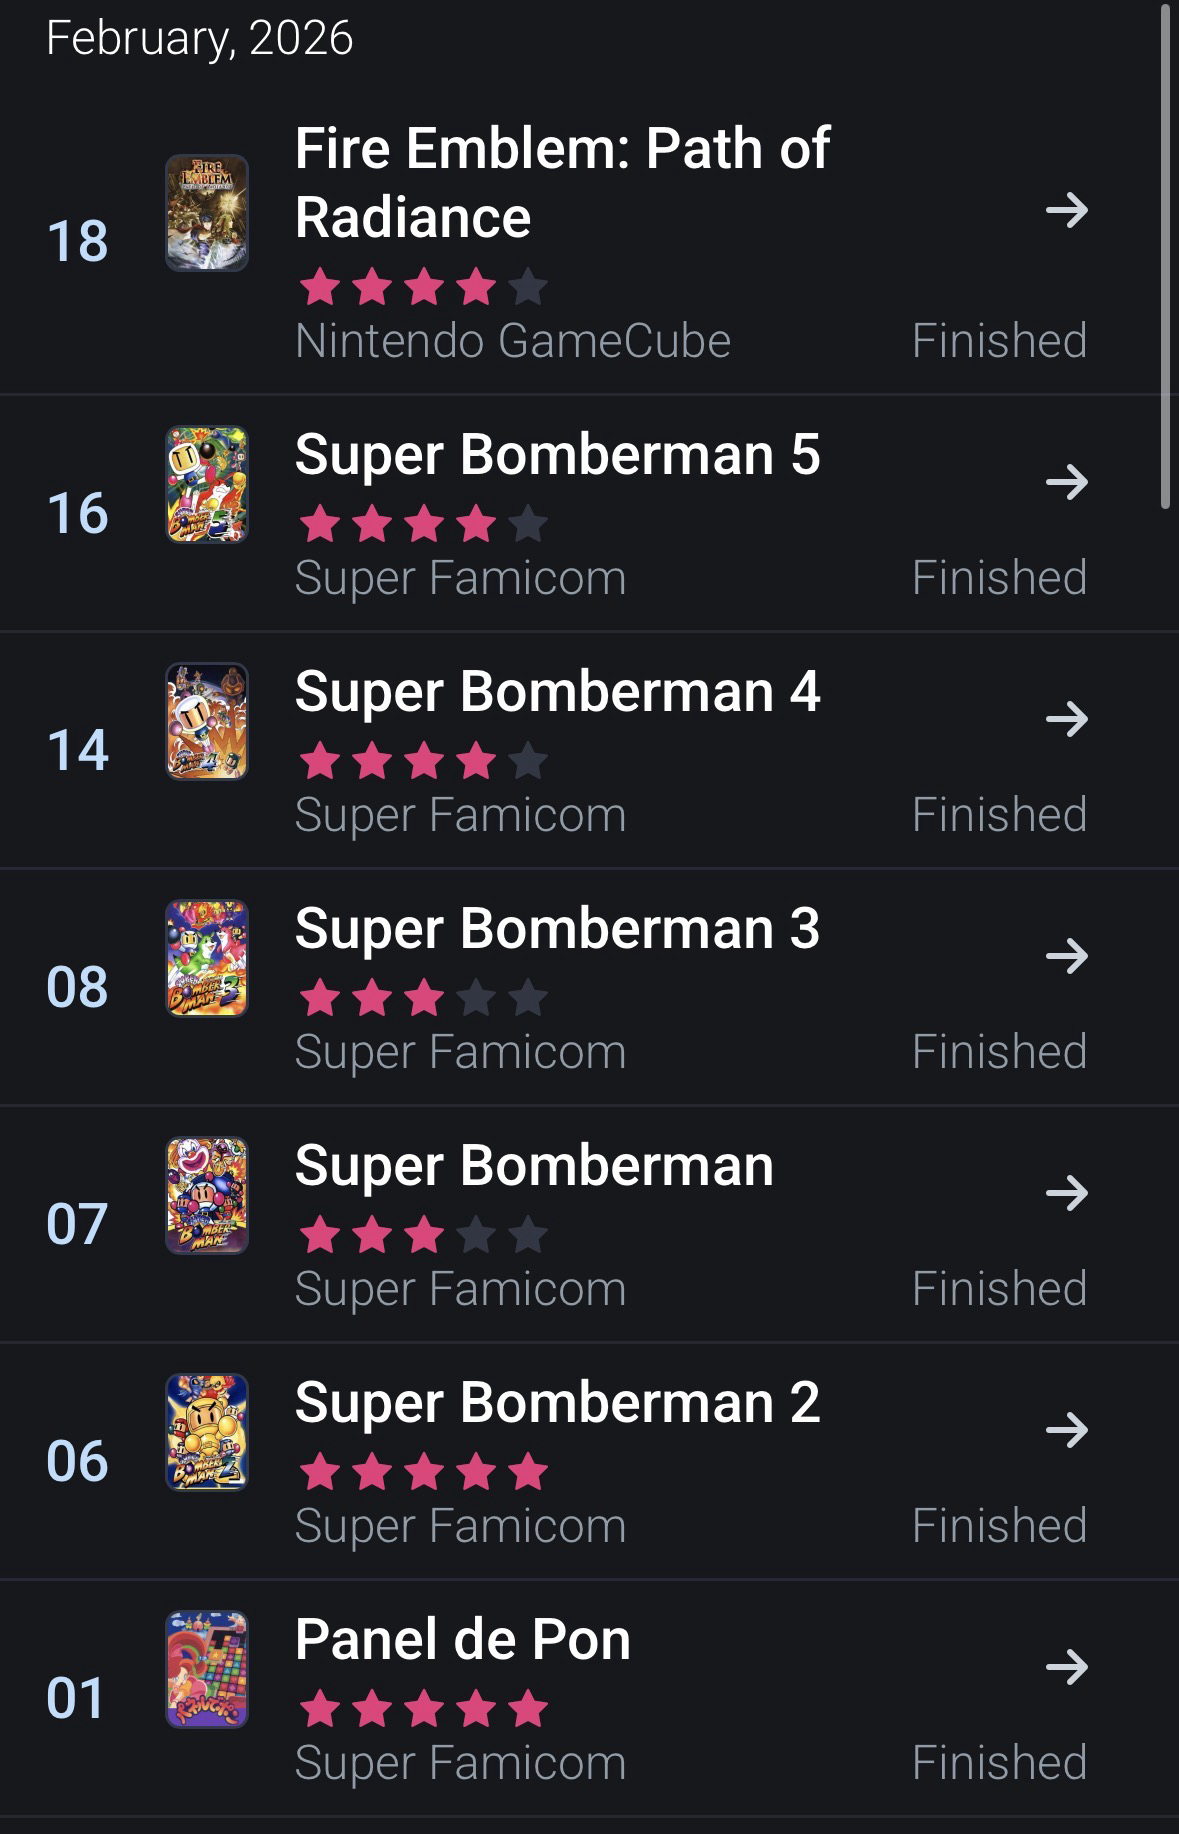
Task: Tap the Nintendo GameCube platform label
Action: [x=513, y=341]
